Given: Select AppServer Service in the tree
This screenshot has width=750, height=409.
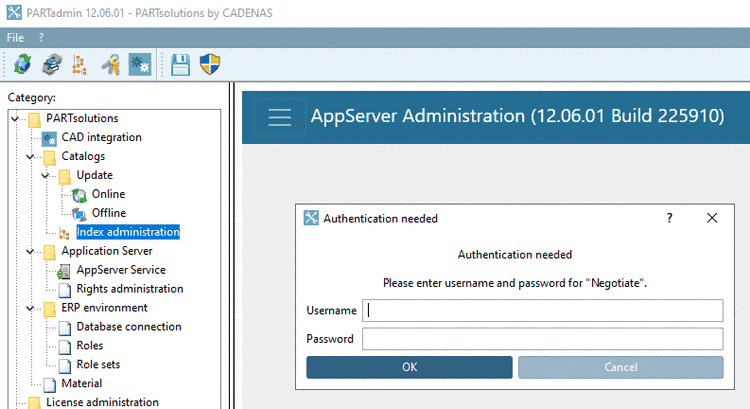Looking at the screenshot, I should [x=121, y=270].
